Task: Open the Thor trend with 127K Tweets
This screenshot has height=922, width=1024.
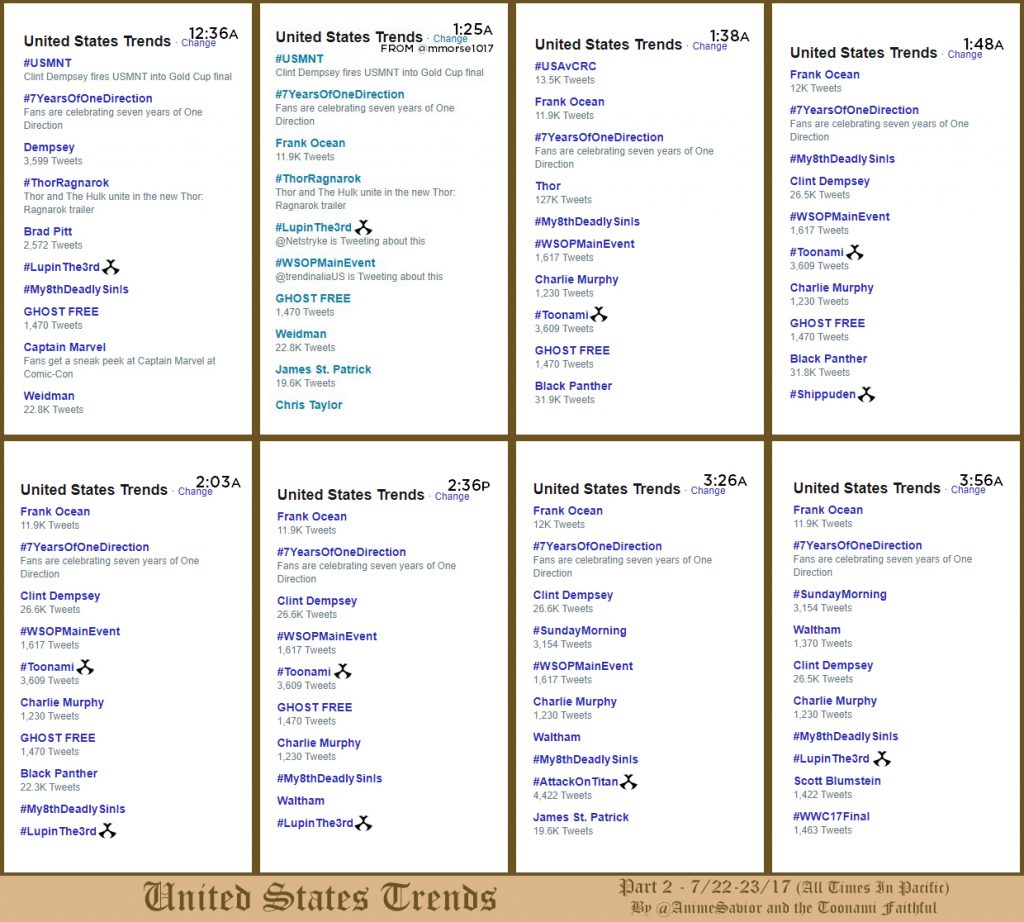Action: point(548,186)
